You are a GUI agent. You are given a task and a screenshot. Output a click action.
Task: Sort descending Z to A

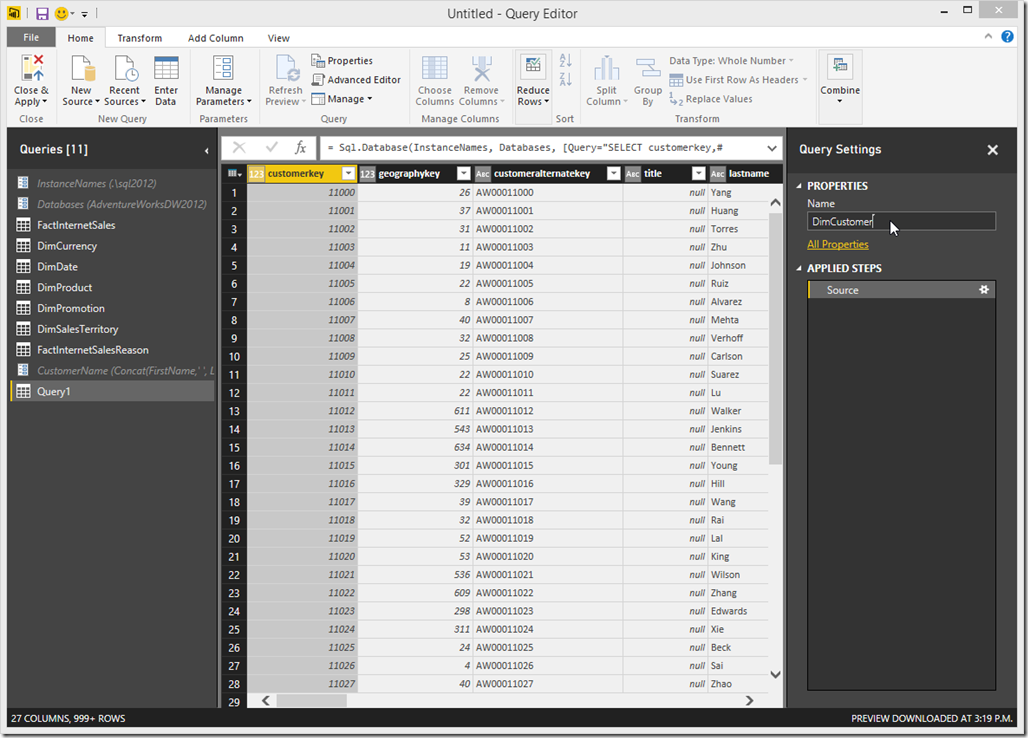tap(565, 79)
